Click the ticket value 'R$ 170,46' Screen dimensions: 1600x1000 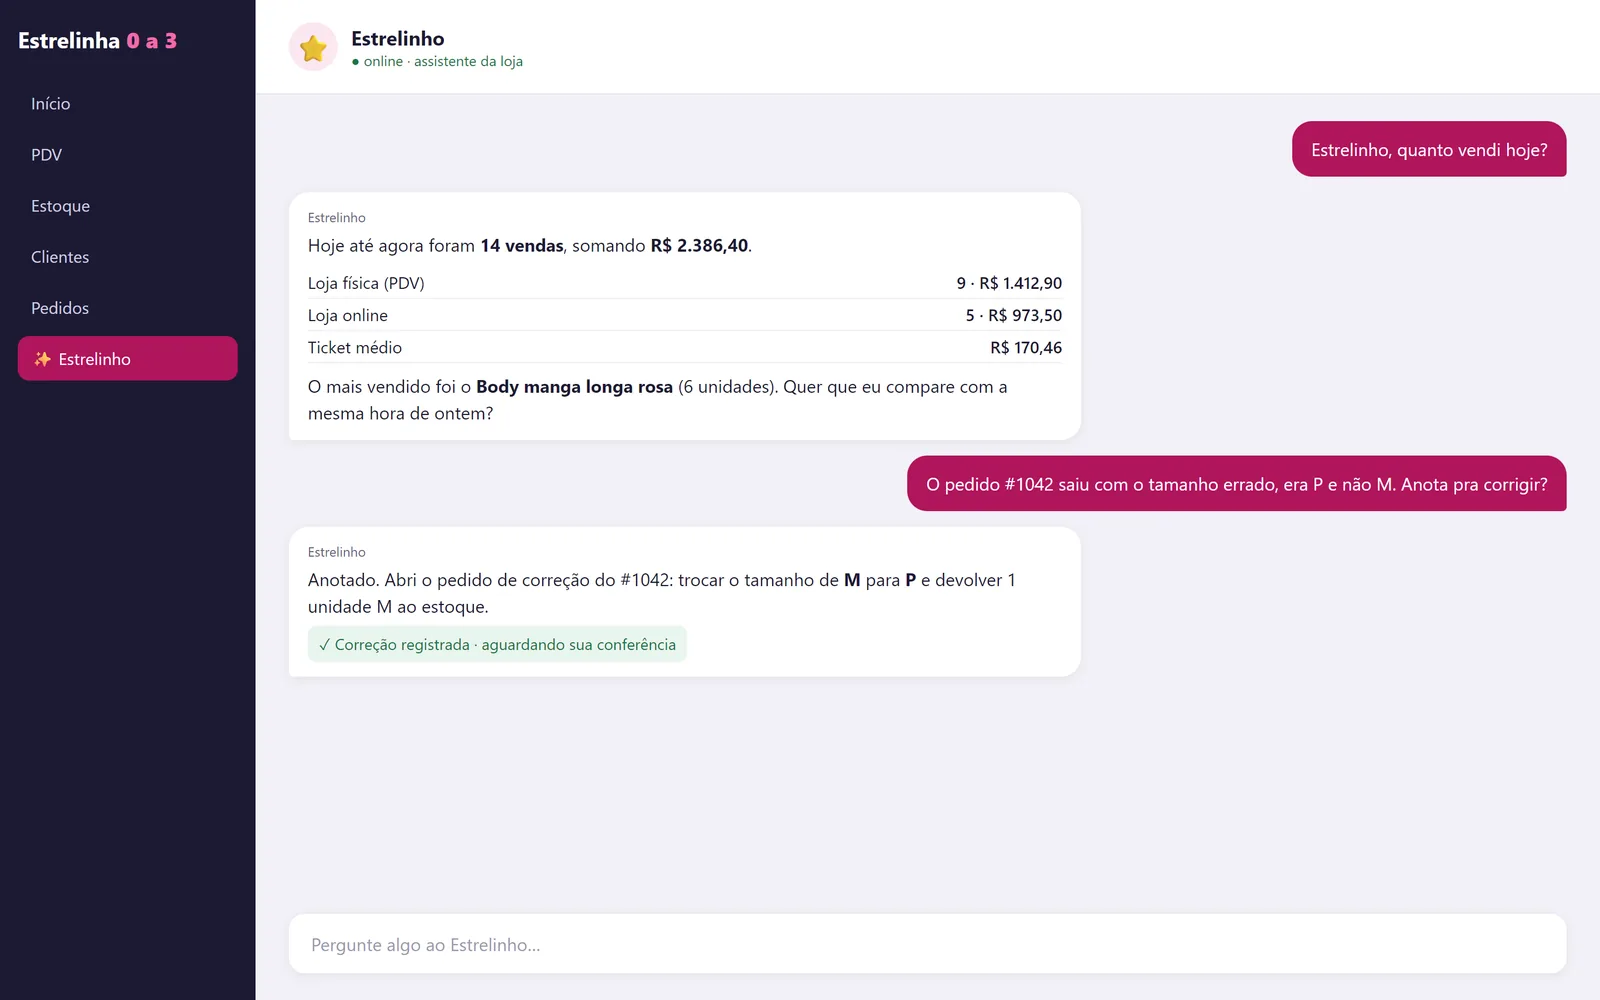pyautogui.click(x=1026, y=347)
